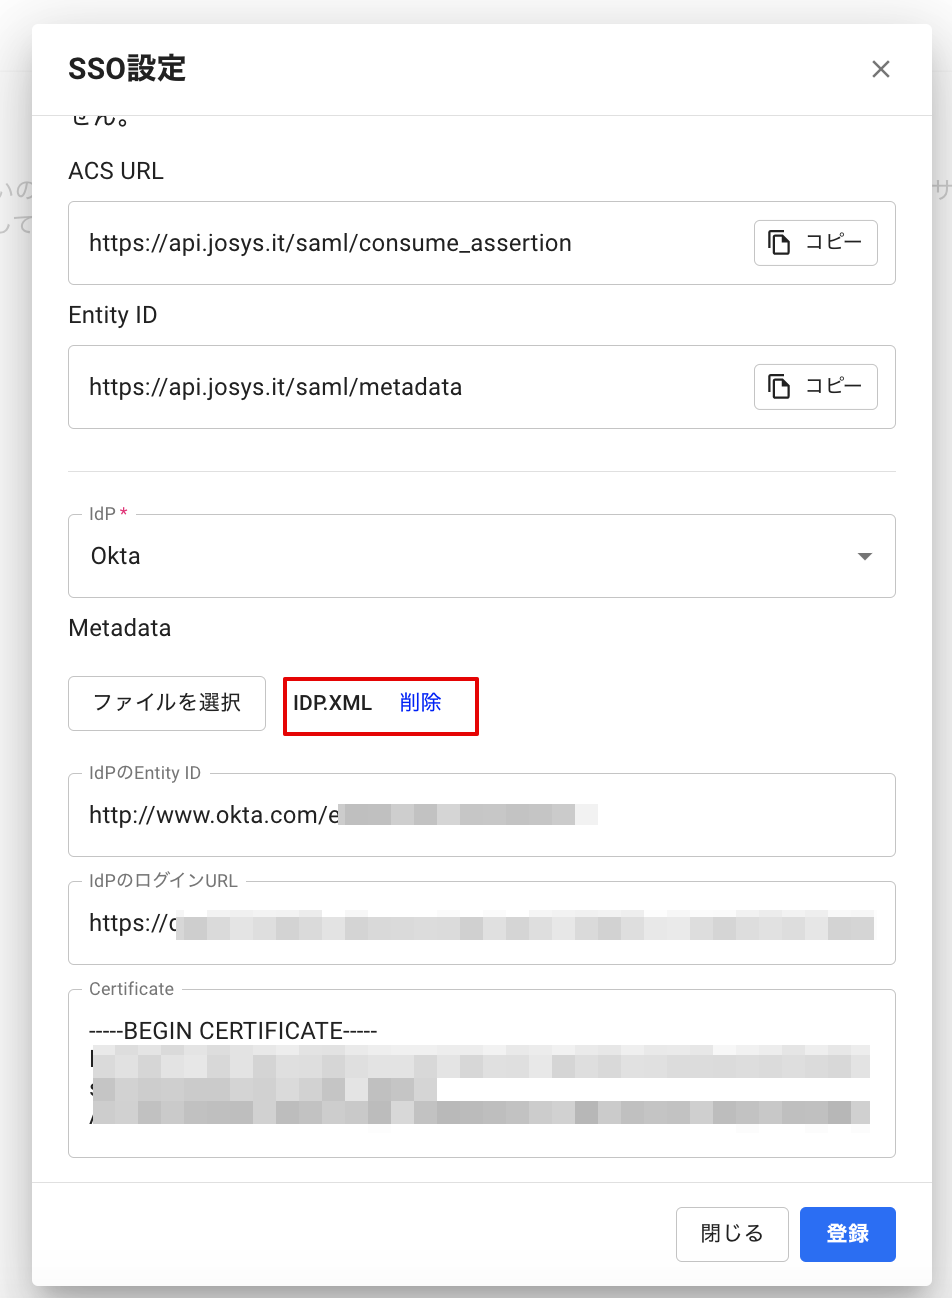Image resolution: width=952 pixels, height=1298 pixels.
Task: Click the ACS URL heading label
Action: tap(116, 171)
